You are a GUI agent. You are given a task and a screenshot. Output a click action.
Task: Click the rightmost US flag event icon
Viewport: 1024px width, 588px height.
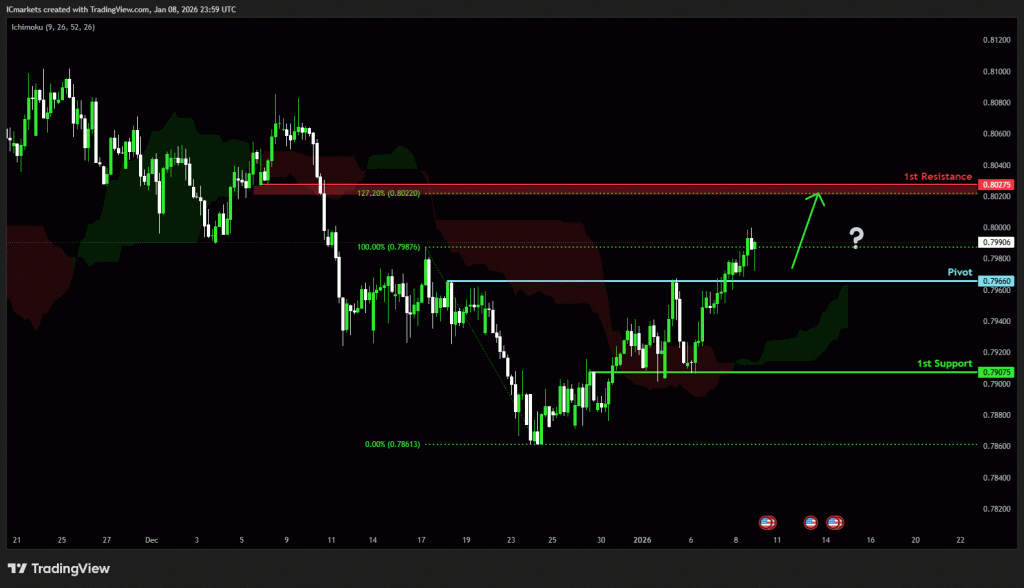(834, 522)
